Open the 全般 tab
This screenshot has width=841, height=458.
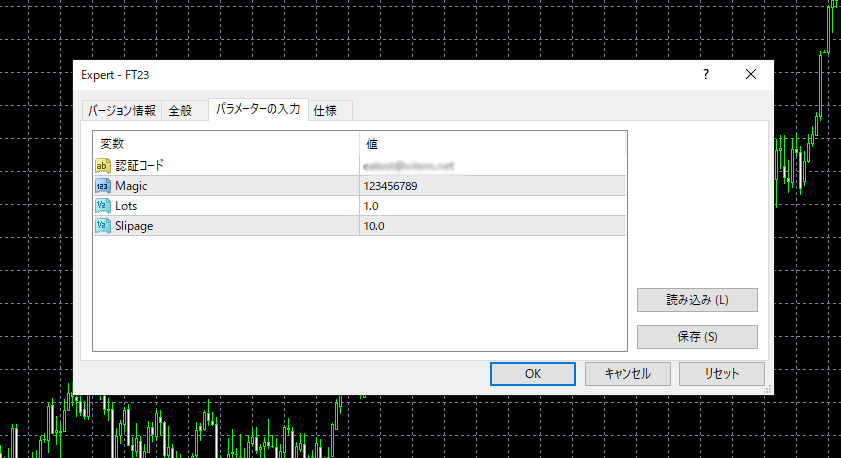tap(180, 111)
